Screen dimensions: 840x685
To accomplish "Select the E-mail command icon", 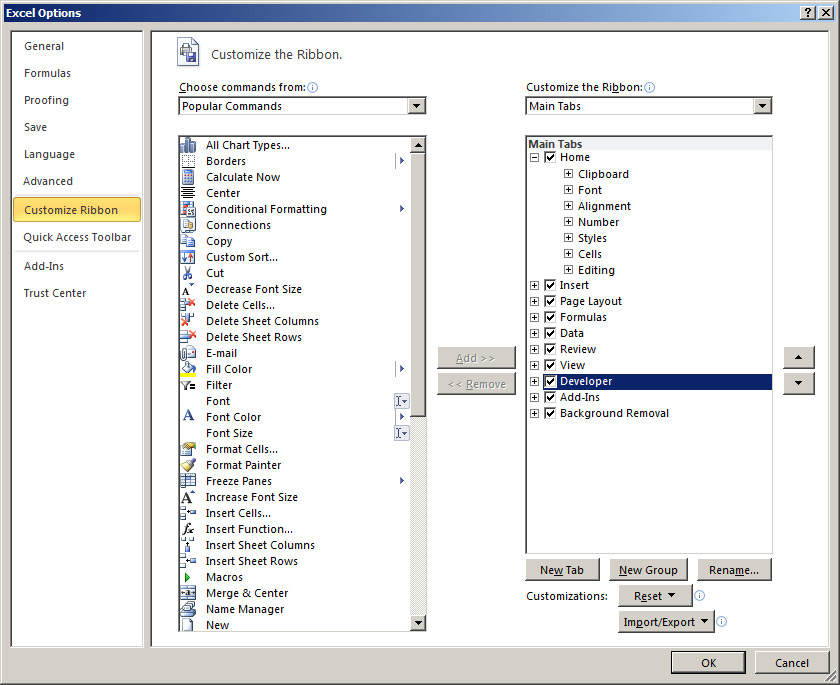I will (x=188, y=353).
